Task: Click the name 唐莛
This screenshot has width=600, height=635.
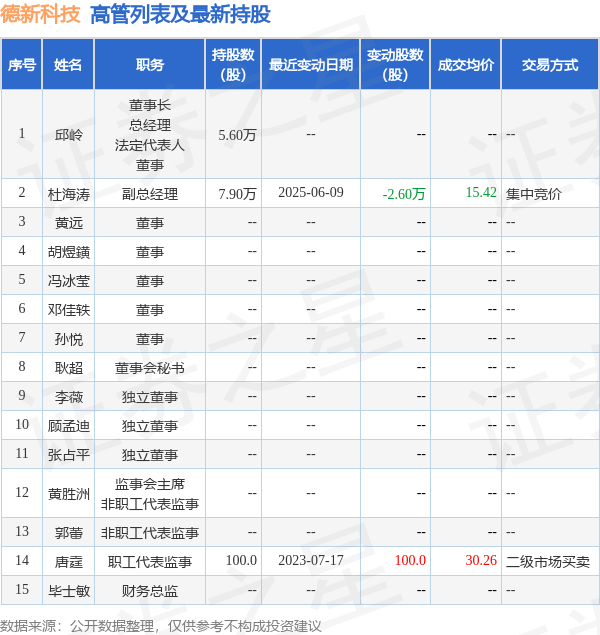Action: (x=68, y=562)
